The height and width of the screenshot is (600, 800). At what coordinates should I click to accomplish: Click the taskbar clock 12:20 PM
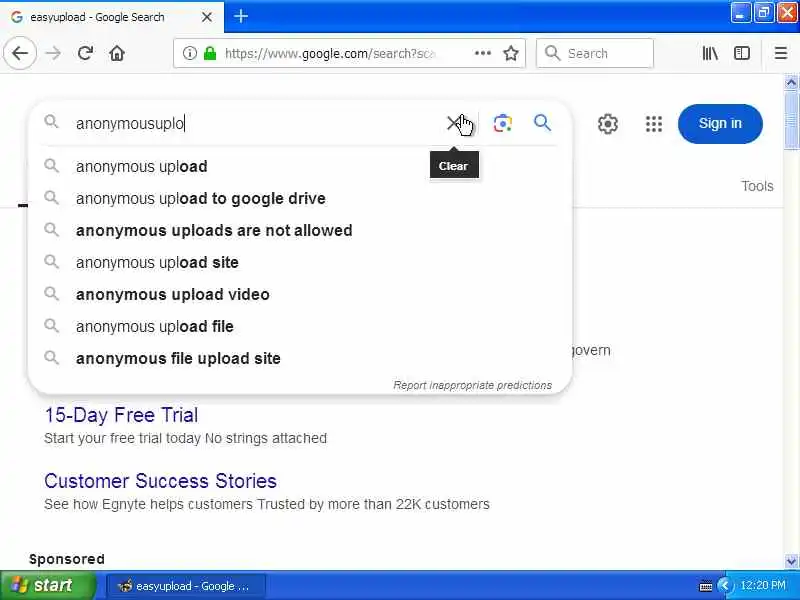point(763,585)
